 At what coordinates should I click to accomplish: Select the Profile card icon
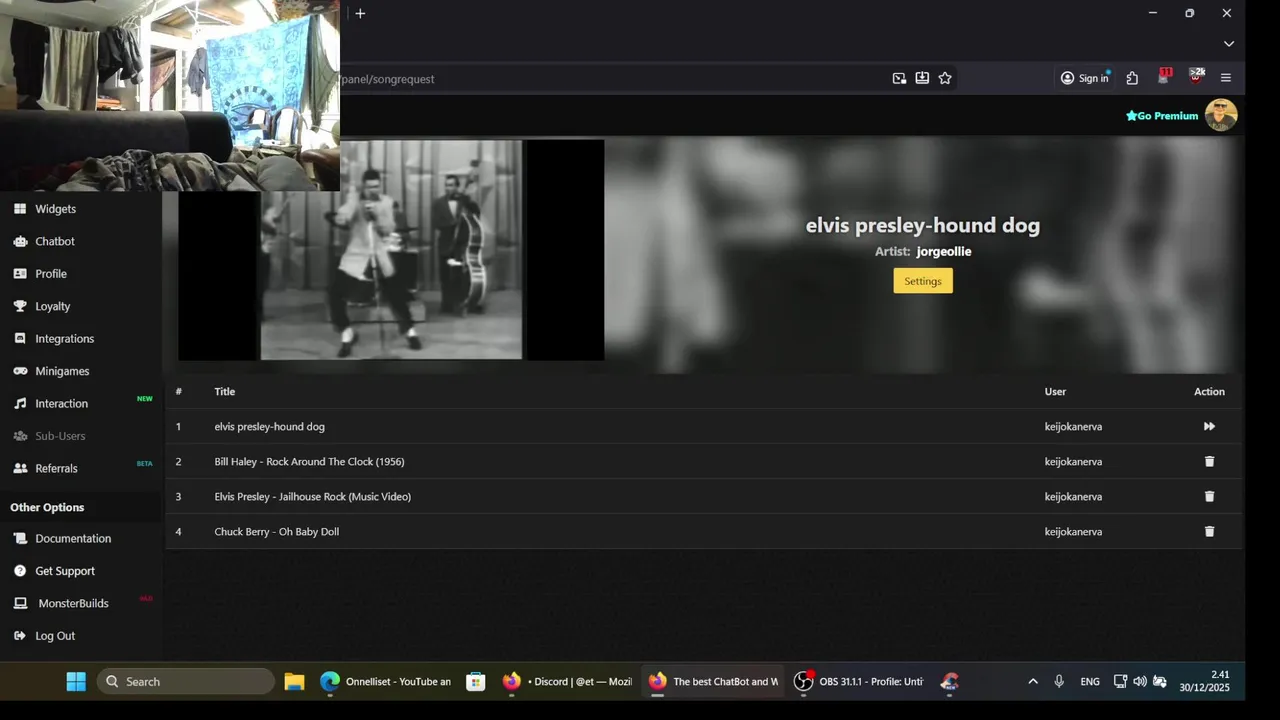20,274
